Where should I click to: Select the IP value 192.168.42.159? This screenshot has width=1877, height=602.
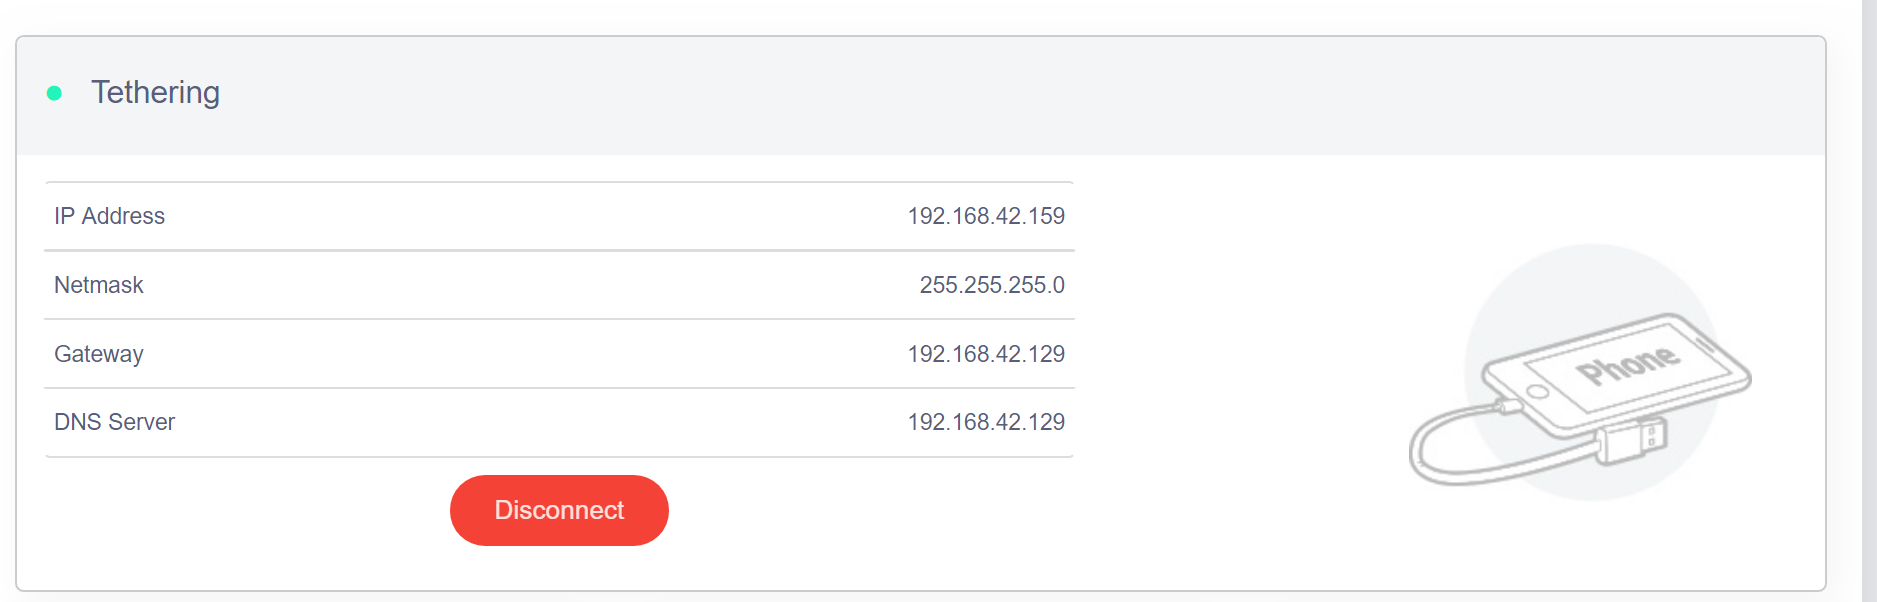click(985, 216)
